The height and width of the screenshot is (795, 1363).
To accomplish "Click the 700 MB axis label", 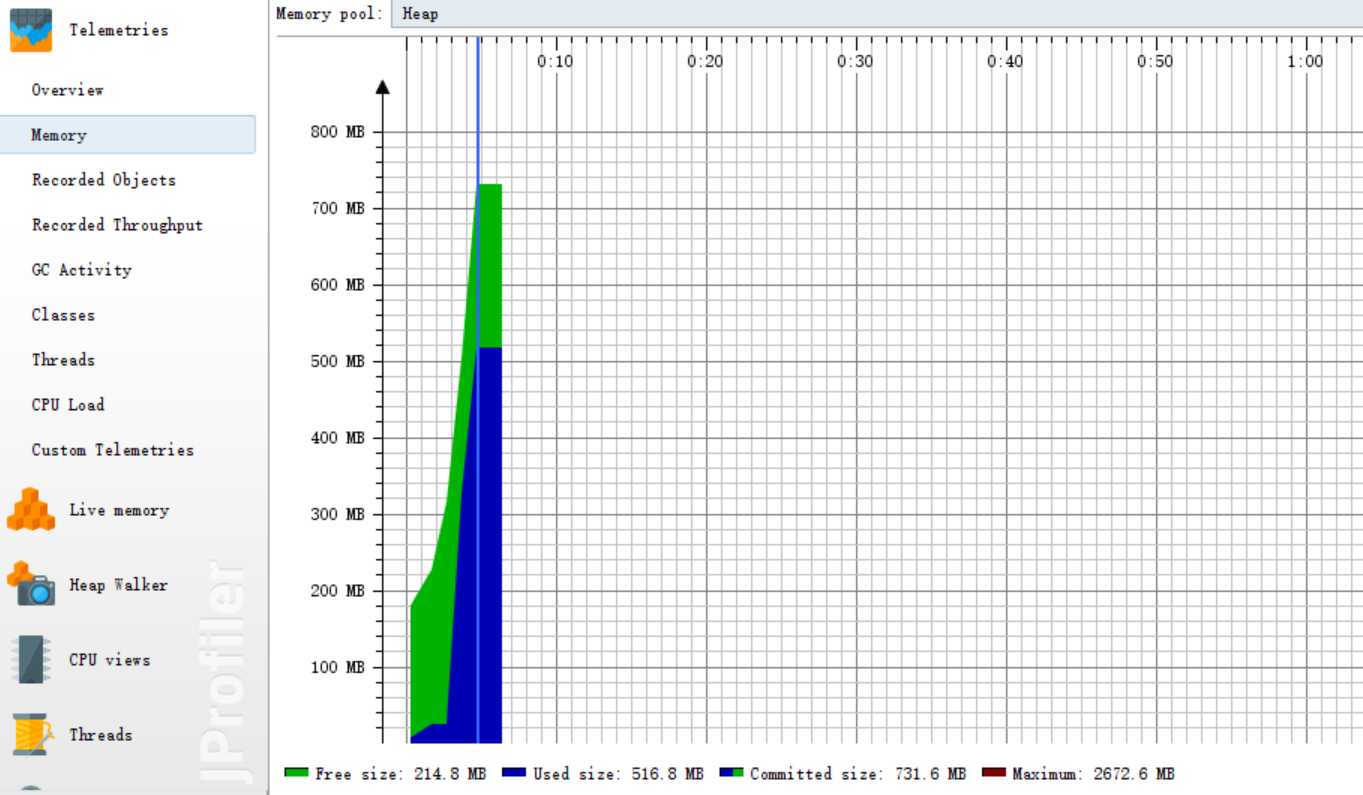I will click(x=340, y=208).
